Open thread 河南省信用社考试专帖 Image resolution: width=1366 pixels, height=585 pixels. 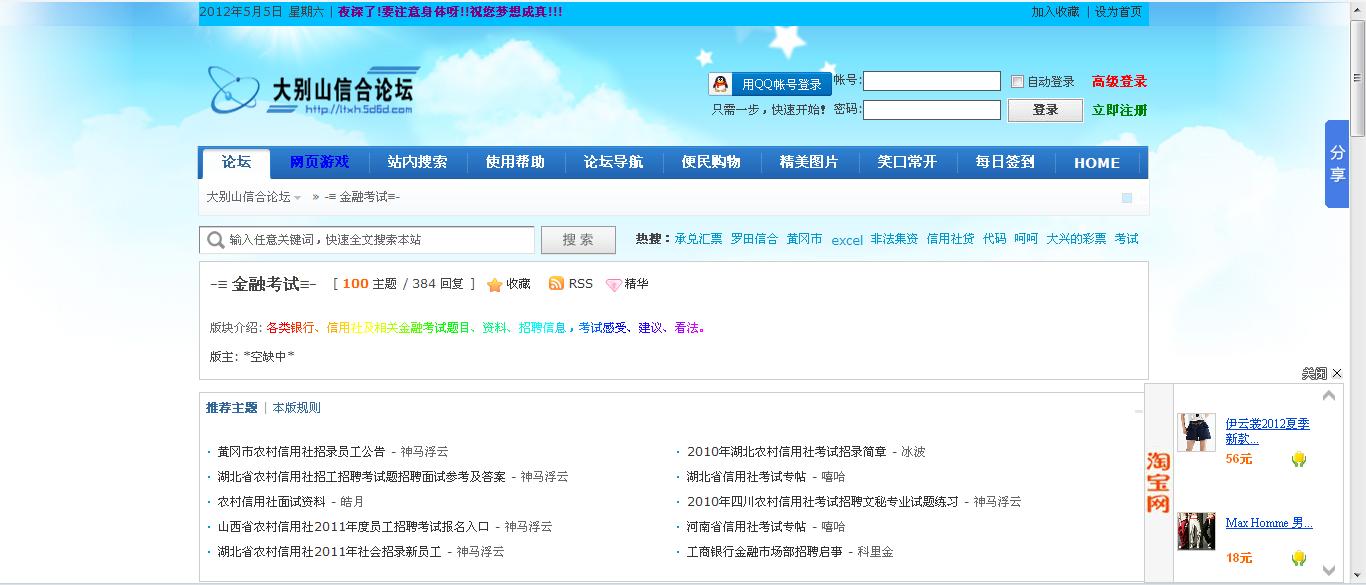tap(746, 527)
